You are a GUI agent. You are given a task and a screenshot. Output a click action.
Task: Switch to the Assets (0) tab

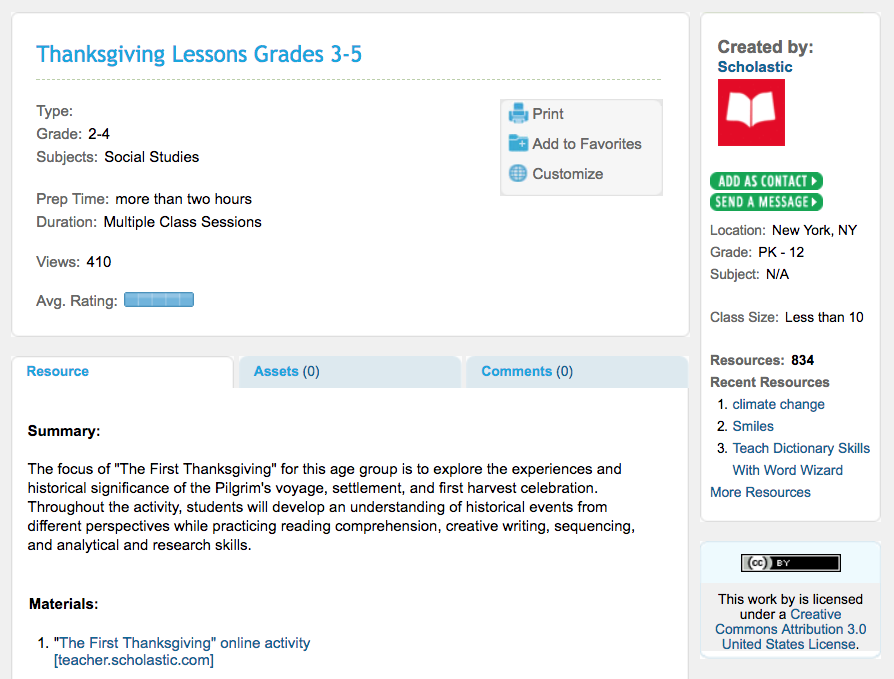tap(286, 371)
